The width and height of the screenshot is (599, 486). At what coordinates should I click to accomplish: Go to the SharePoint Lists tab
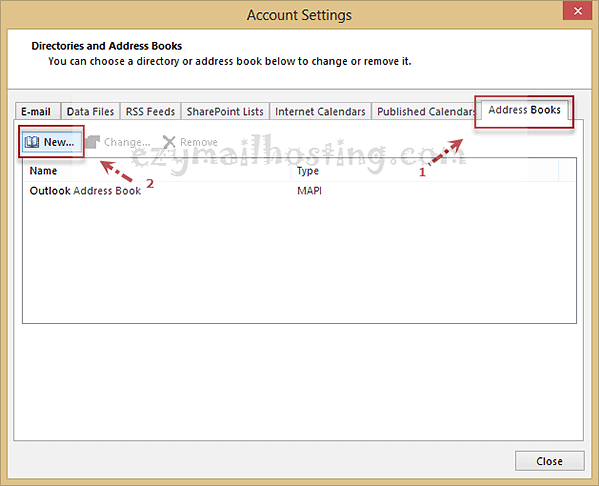tap(225, 111)
